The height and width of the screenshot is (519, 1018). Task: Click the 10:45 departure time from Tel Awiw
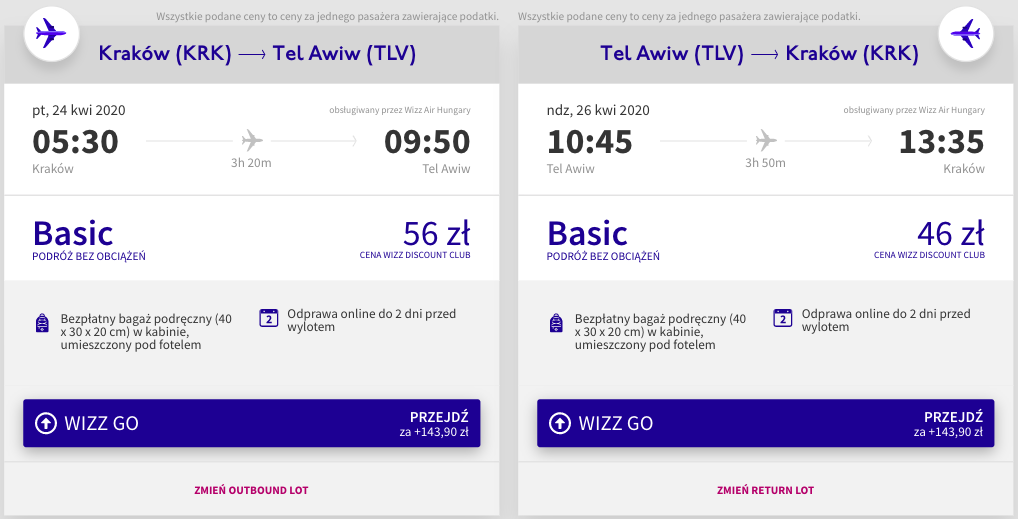coord(590,142)
